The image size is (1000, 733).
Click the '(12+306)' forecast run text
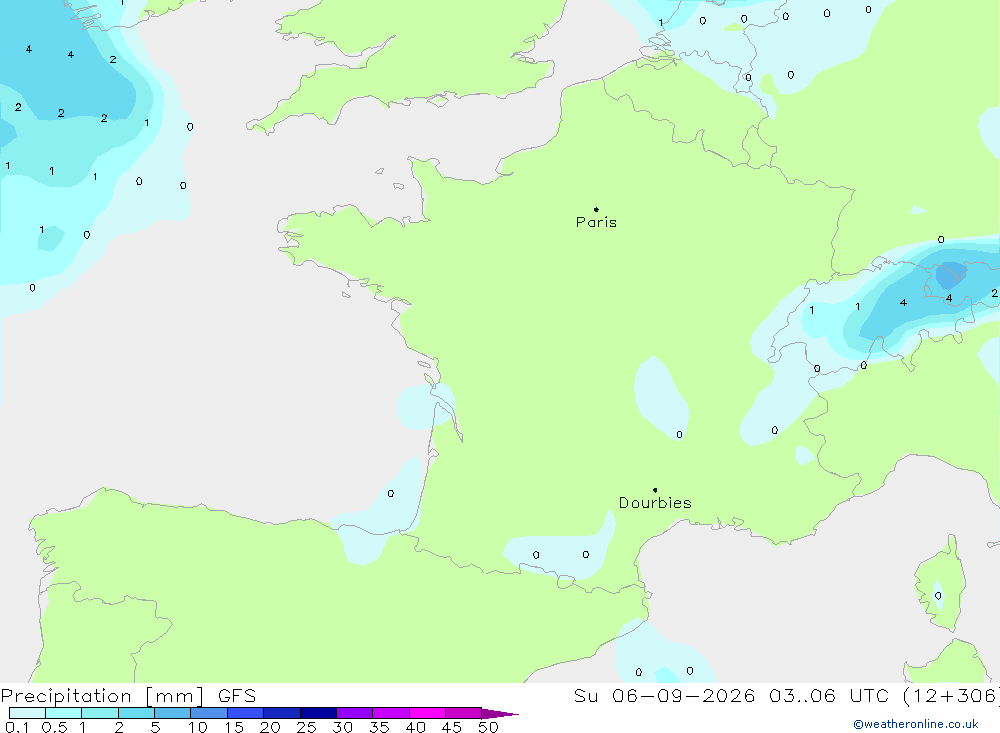click(951, 695)
